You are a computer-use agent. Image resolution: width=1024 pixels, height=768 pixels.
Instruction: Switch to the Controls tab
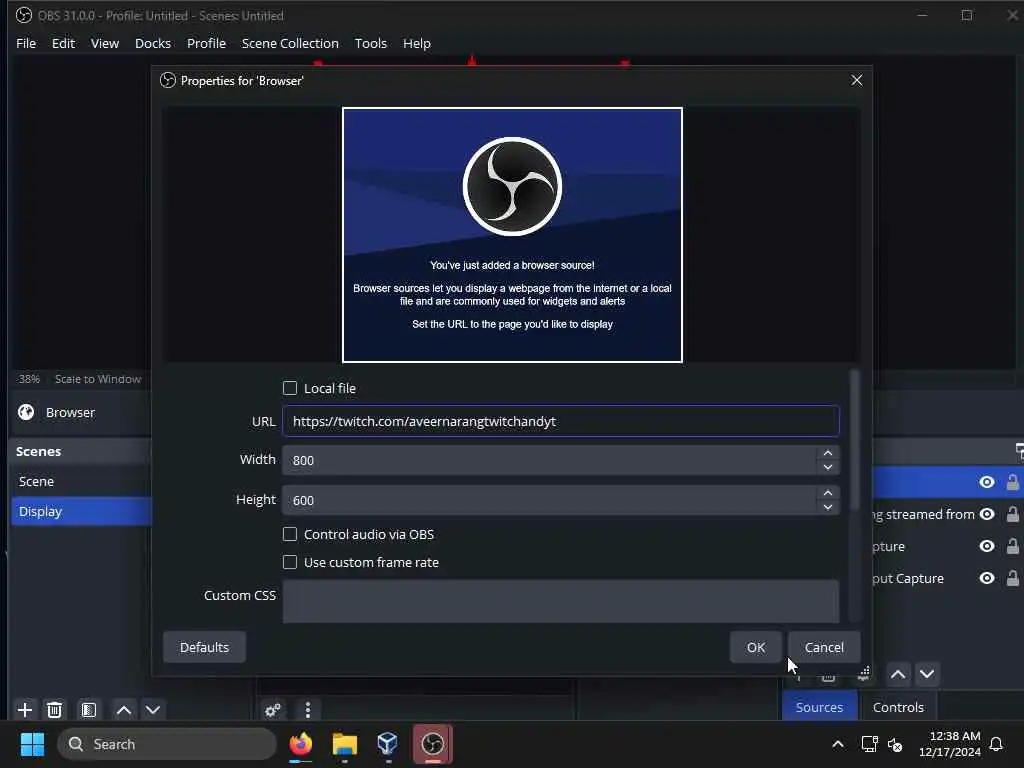pos(898,707)
